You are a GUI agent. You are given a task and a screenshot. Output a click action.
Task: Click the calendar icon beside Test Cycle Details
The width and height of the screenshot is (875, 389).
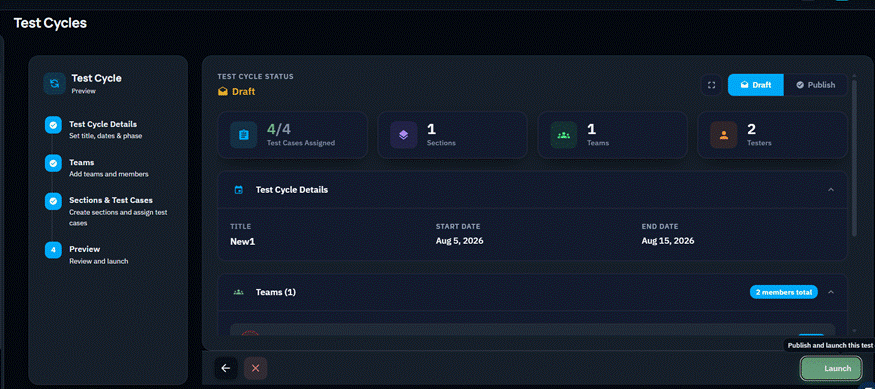239,190
